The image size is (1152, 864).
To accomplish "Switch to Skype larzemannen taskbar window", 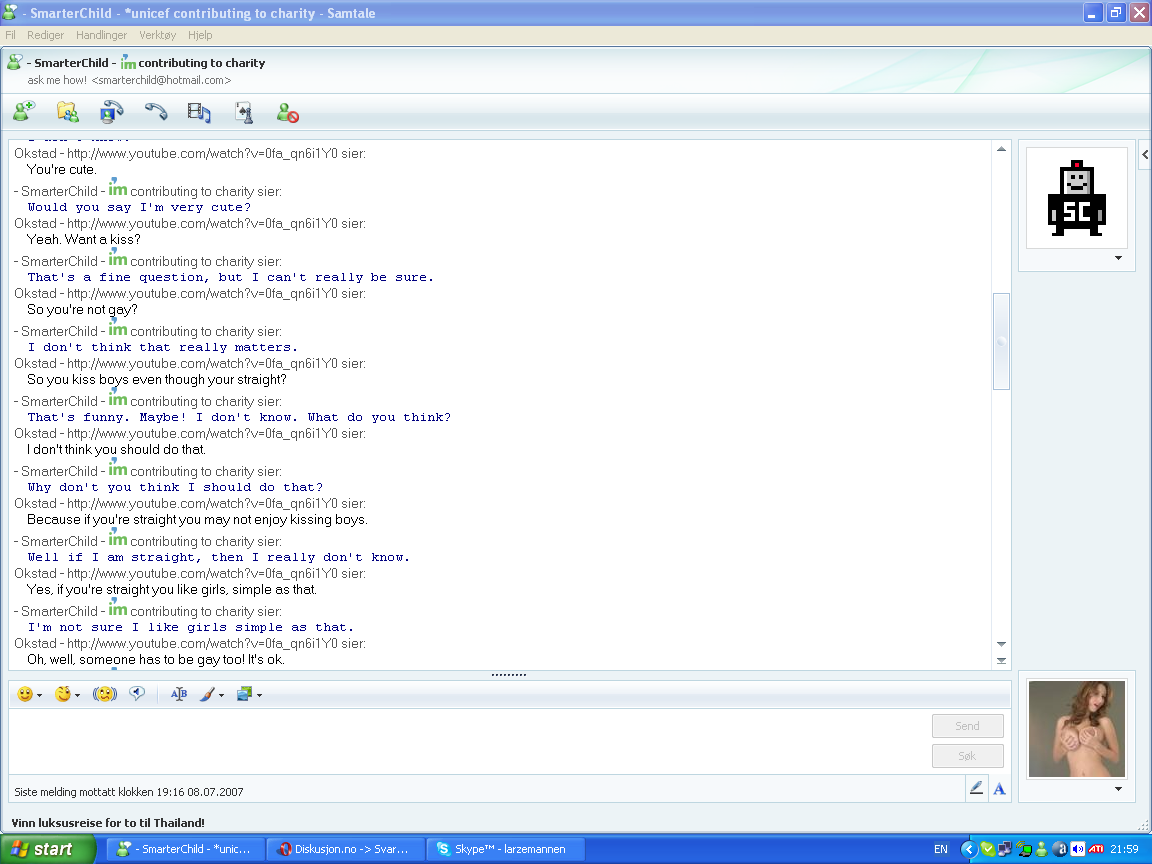I will pos(506,849).
